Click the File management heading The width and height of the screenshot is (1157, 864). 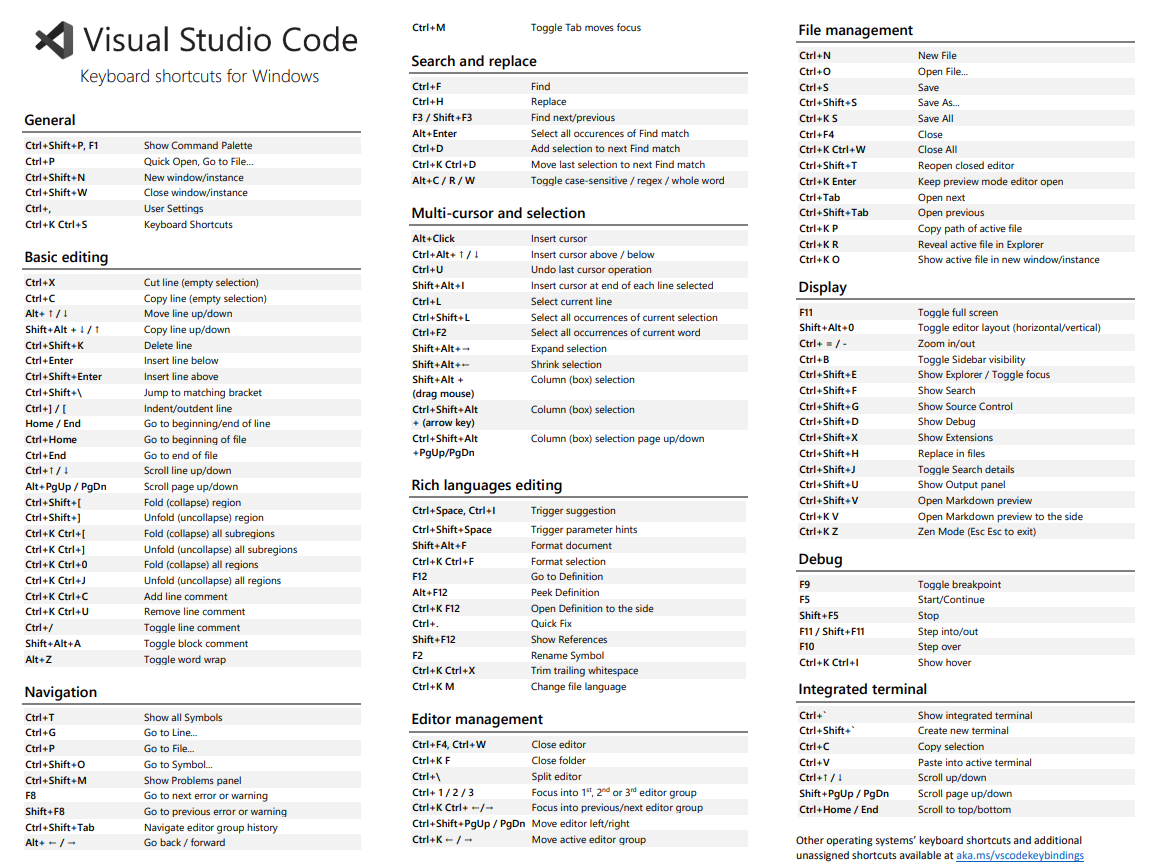[855, 30]
